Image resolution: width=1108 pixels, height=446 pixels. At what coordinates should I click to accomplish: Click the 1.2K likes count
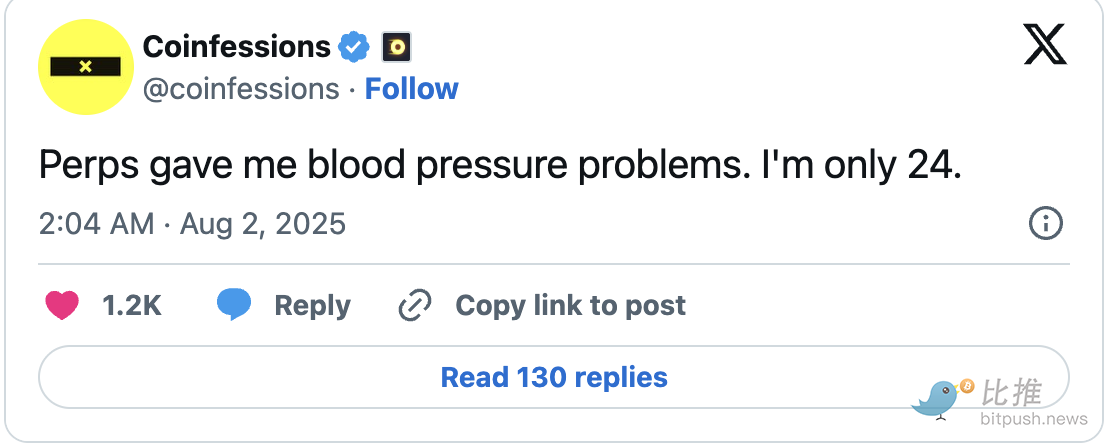[132, 305]
